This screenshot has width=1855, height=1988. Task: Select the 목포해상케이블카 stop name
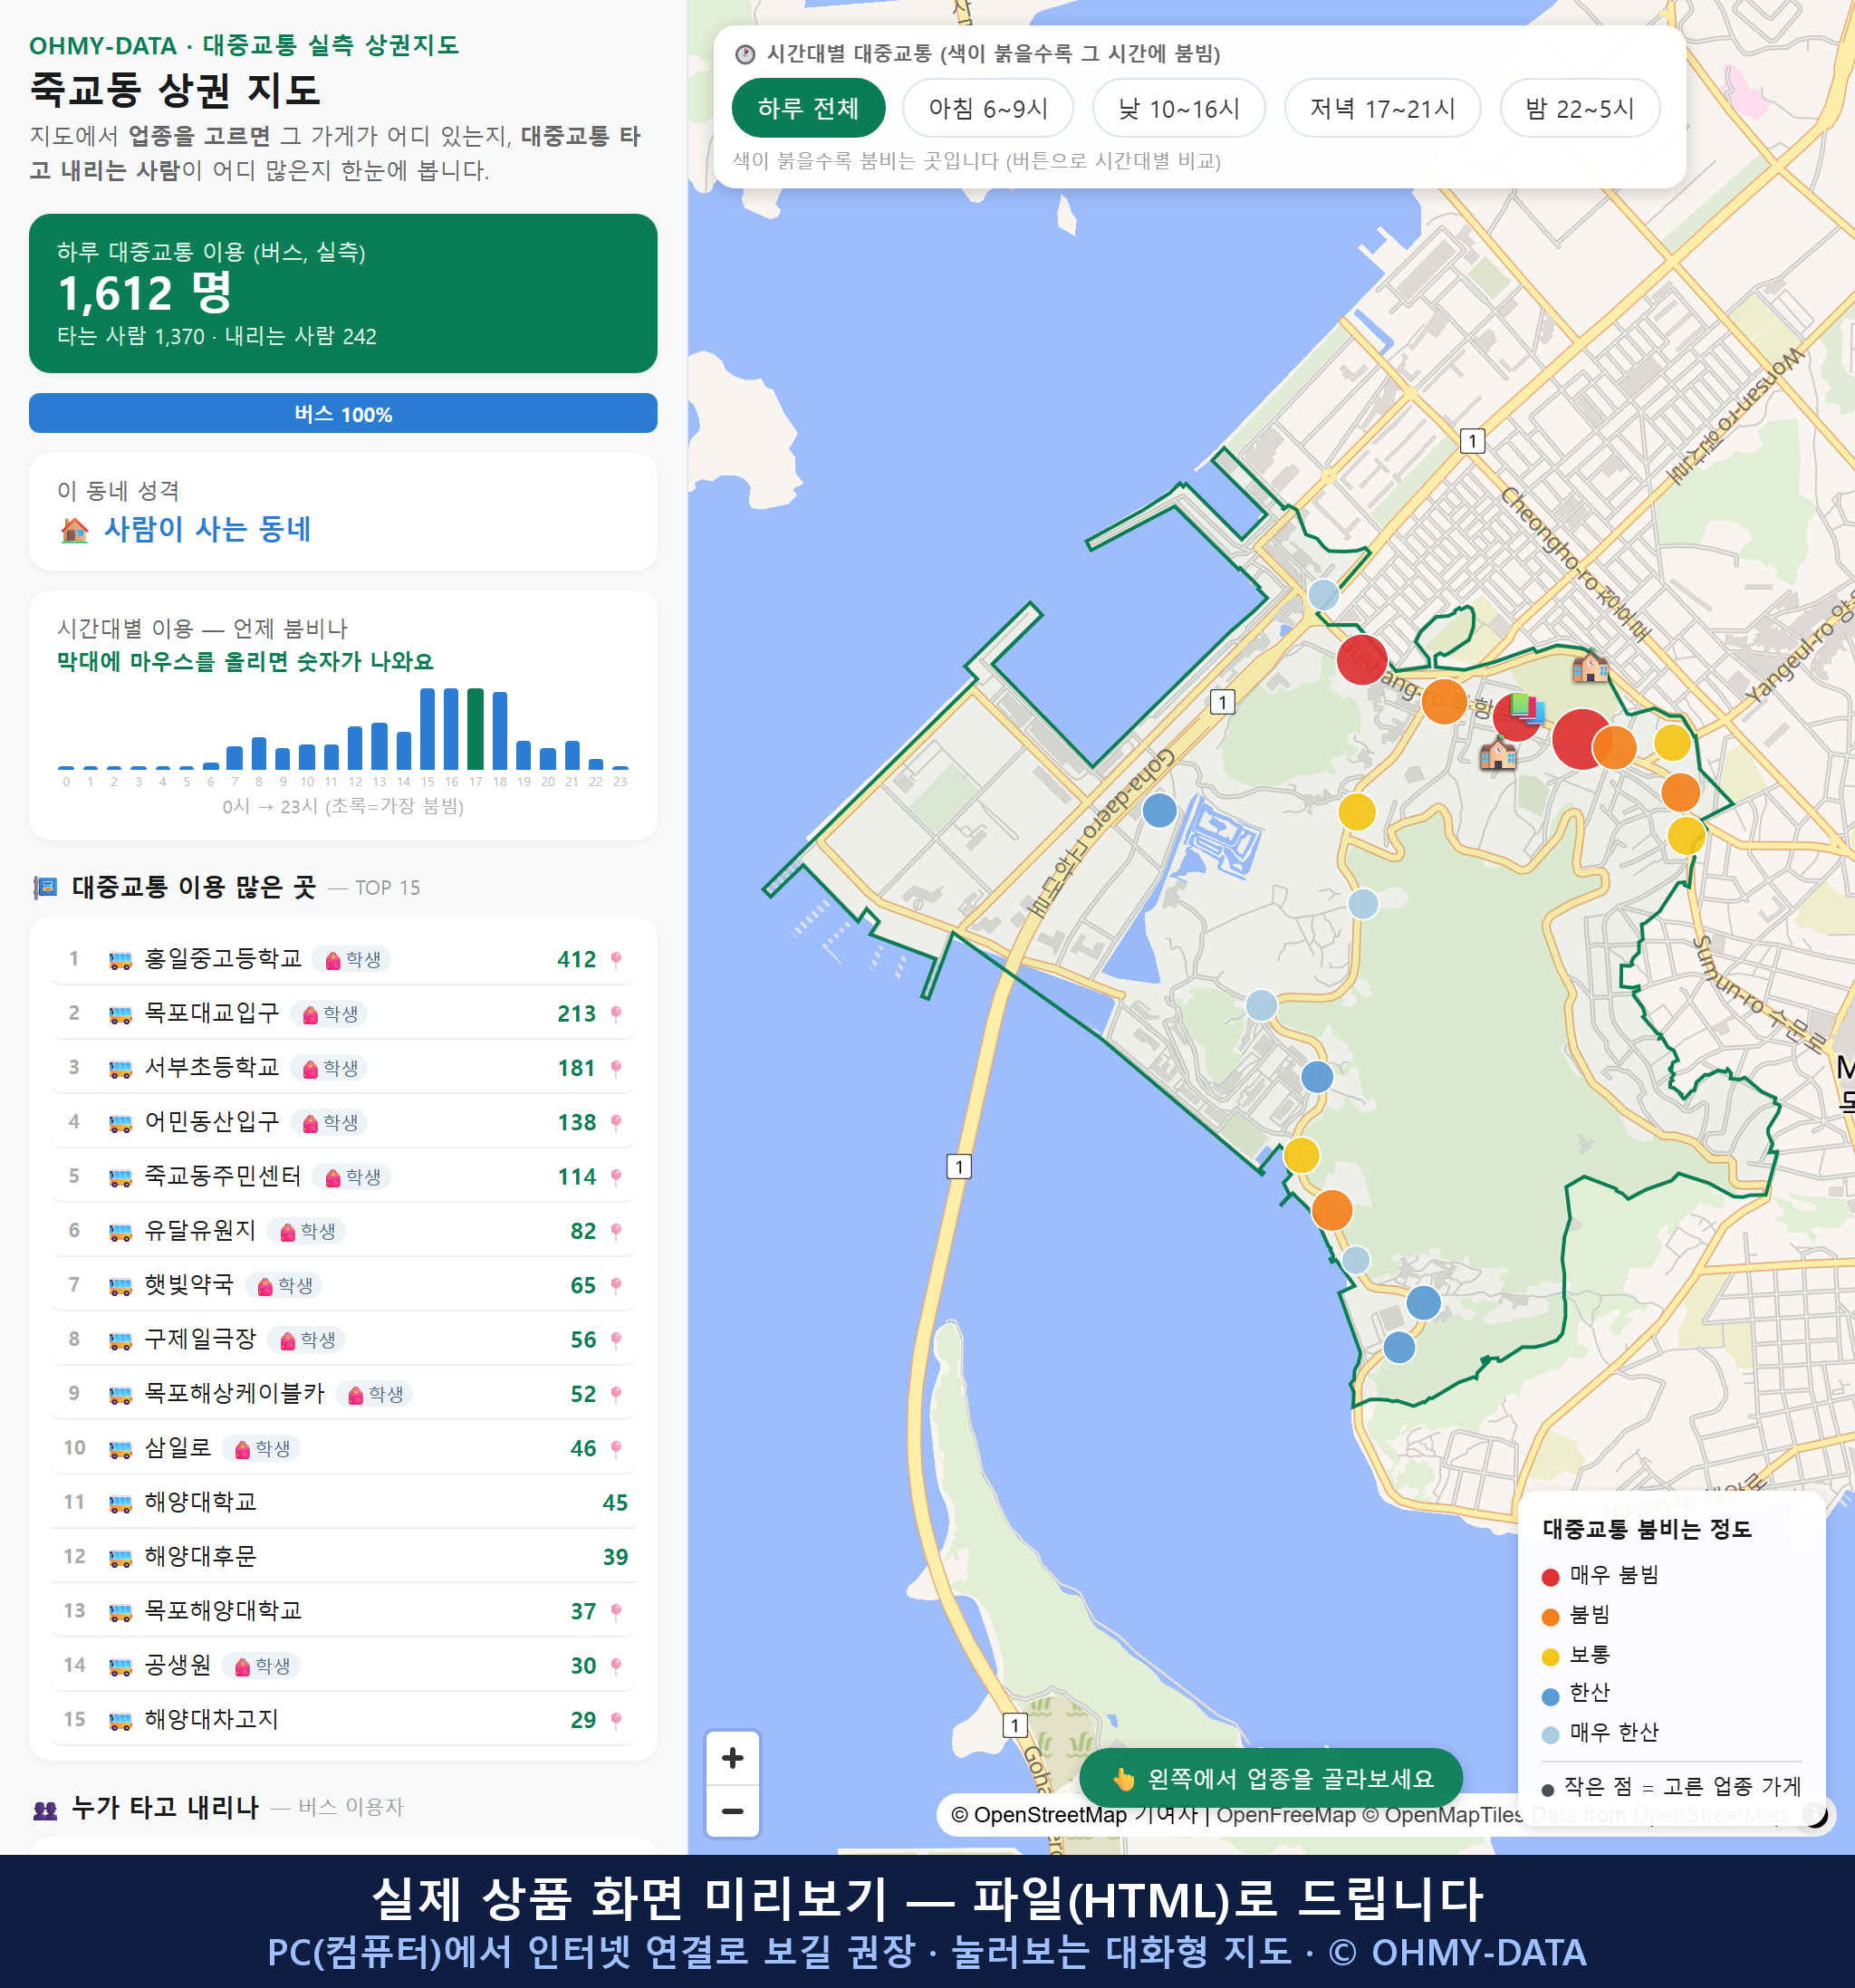pyautogui.click(x=235, y=1393)
